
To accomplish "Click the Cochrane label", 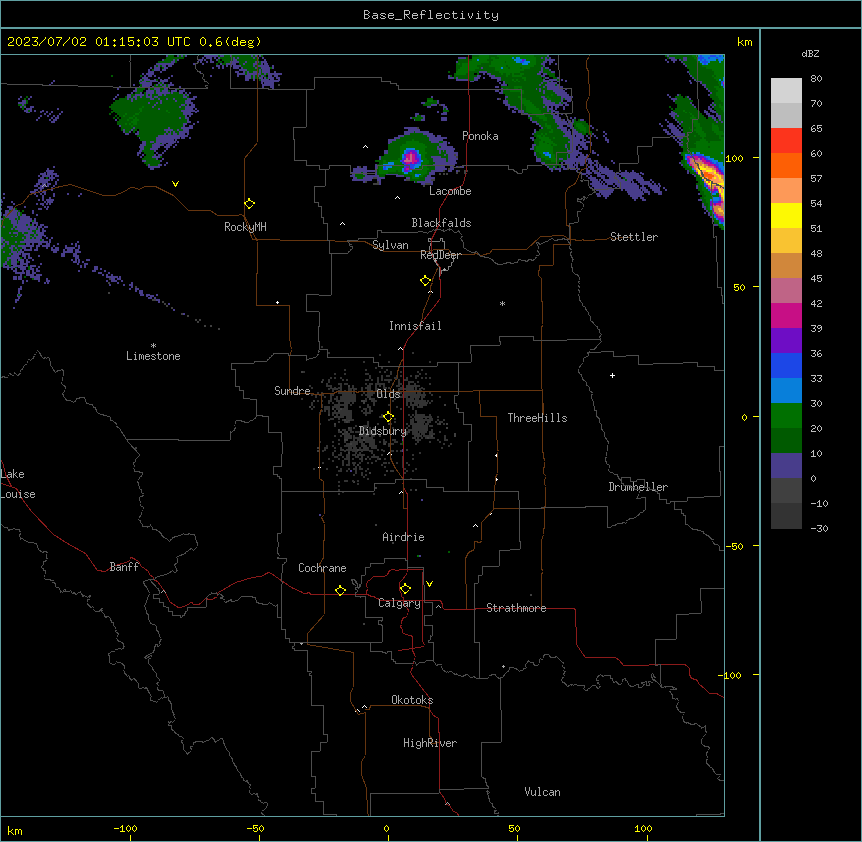I will pos(322,568).
